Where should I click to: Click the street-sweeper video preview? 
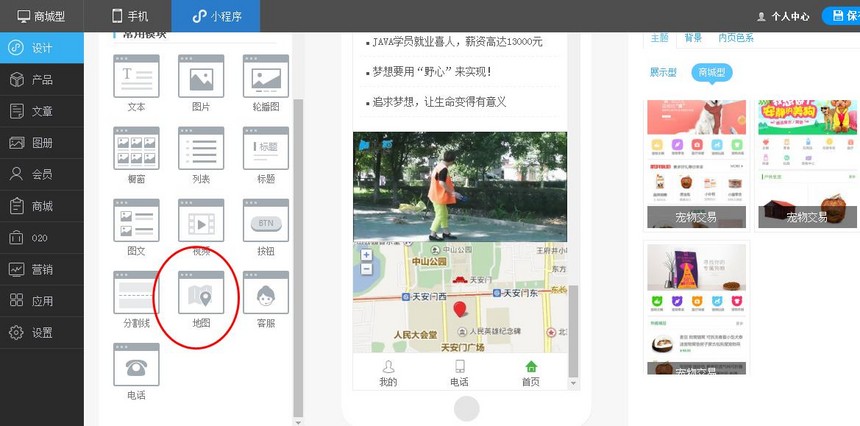point(460,187)
